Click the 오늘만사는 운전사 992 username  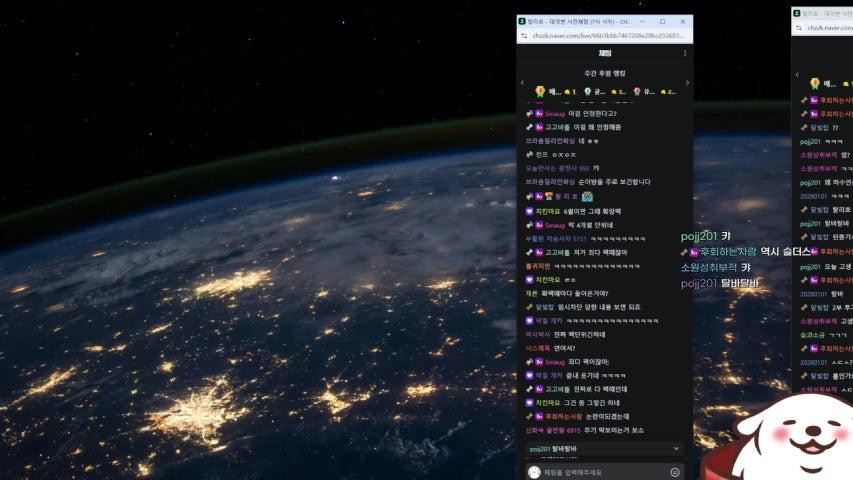pos(558,168)
